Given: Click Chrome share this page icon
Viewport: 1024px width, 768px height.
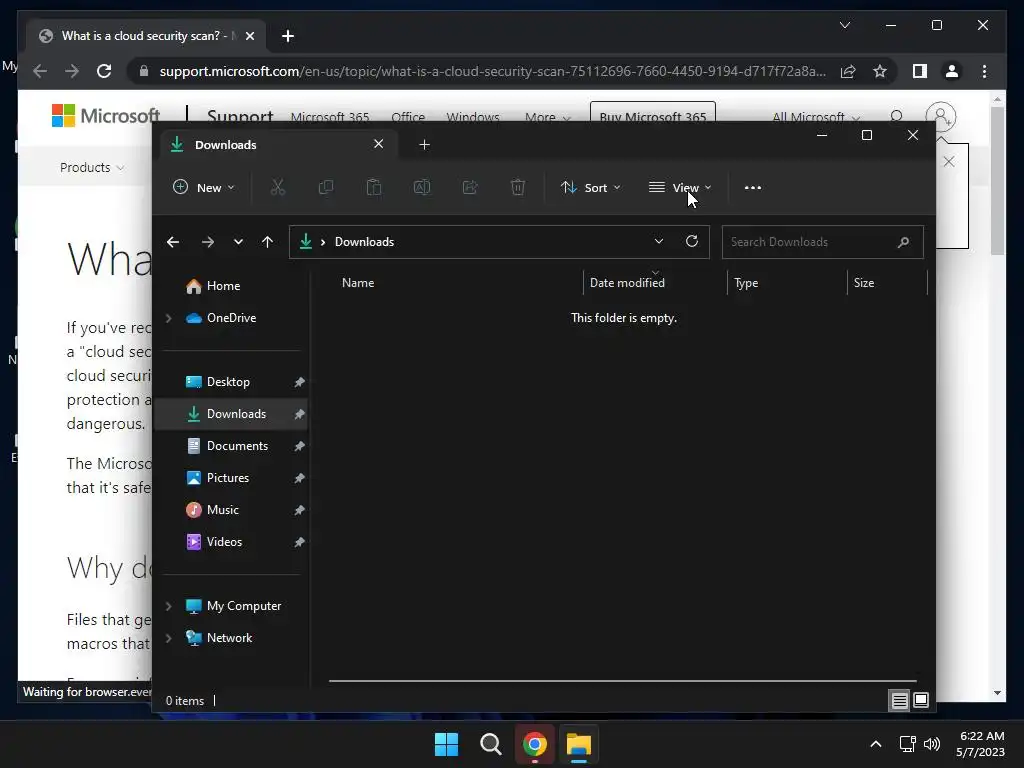Looking at the screenshot, I should [848, 71].
